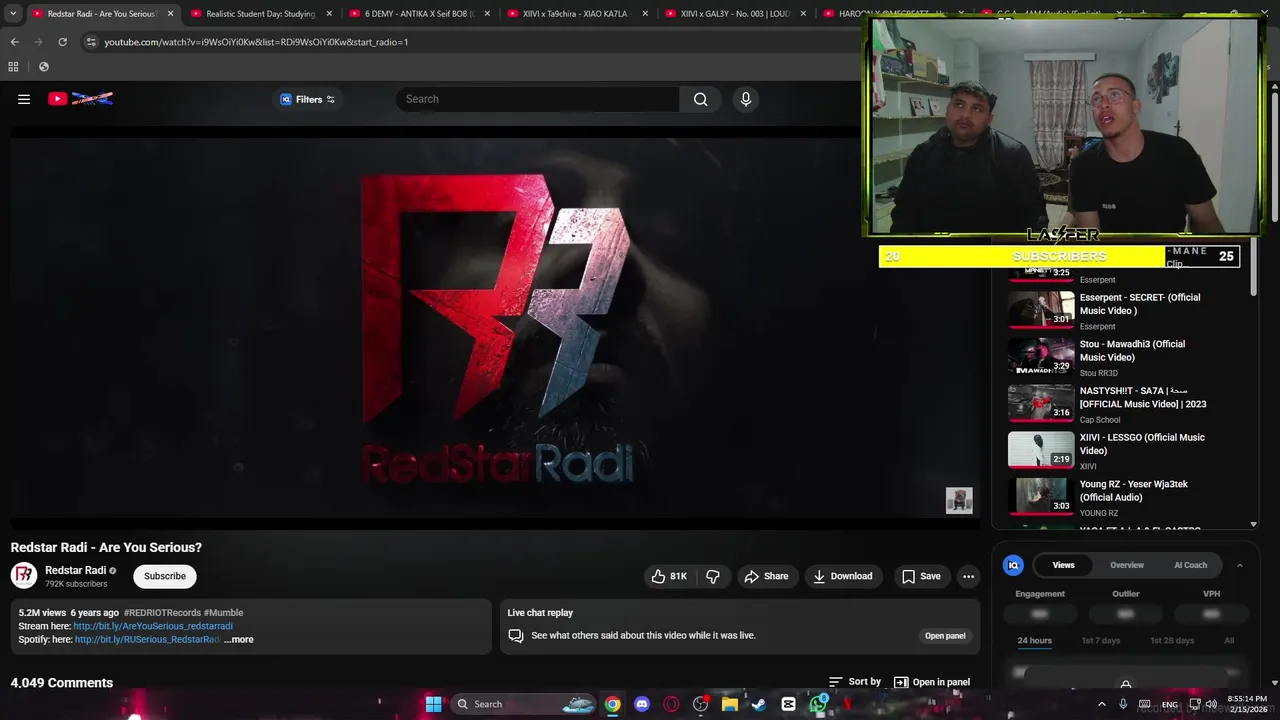Play Esserpent - SECRET video thumbnail
The width and height of the screenshot is (1280, 720).
[x=1041, y=309]
